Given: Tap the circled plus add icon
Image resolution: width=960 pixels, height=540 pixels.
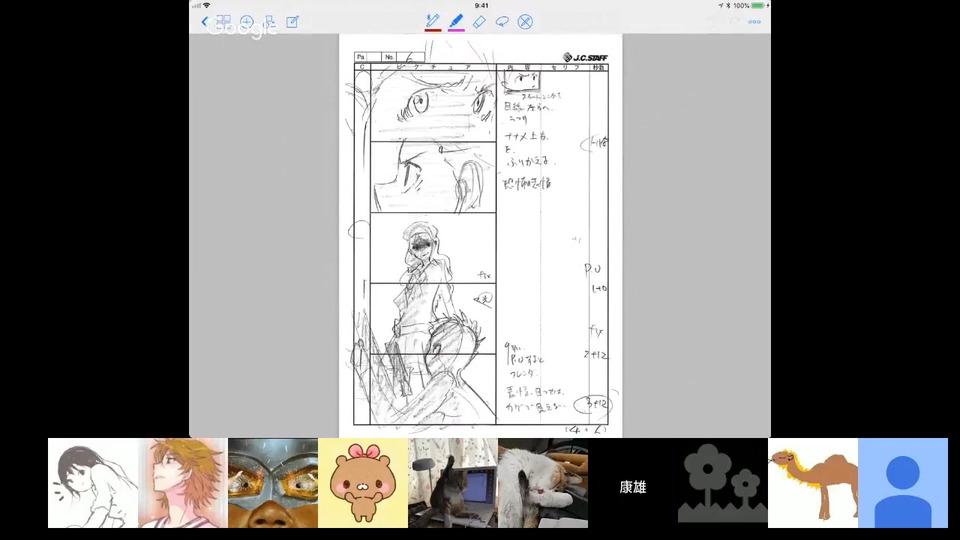Looking at the screenshot, I should click(x=246, y=23).
